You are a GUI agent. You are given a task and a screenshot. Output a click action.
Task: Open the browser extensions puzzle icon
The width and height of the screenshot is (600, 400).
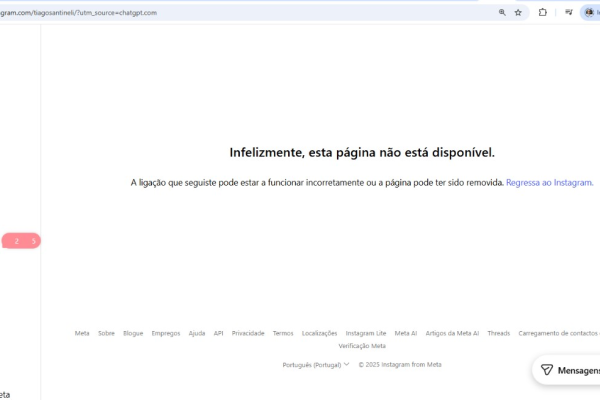[543, 13]
